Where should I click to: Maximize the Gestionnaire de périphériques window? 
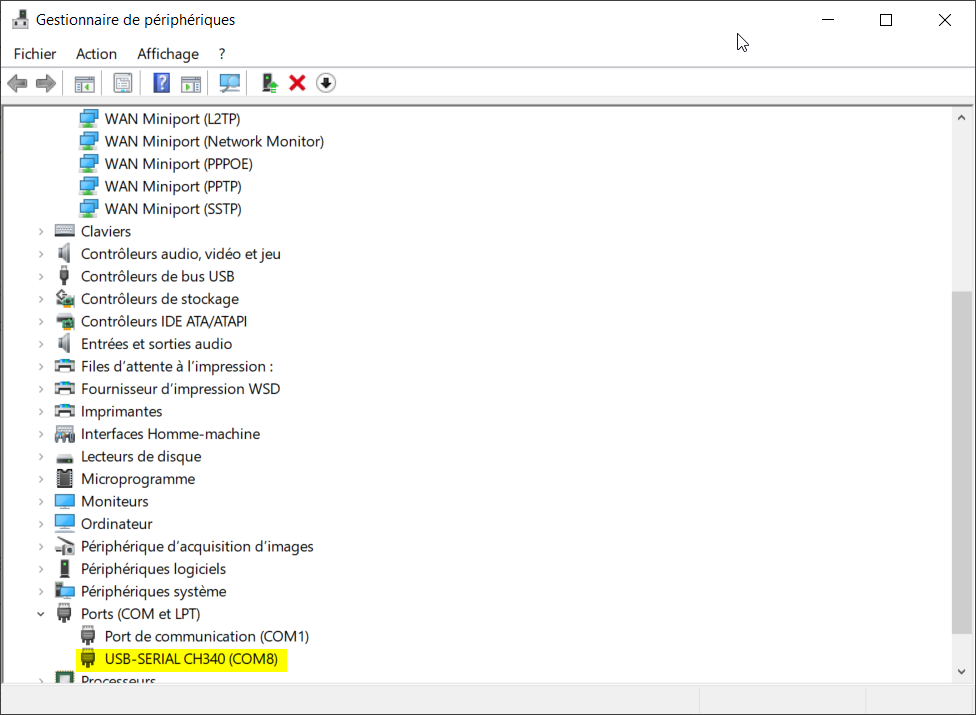pyautogui.click(x=886, y=20)
